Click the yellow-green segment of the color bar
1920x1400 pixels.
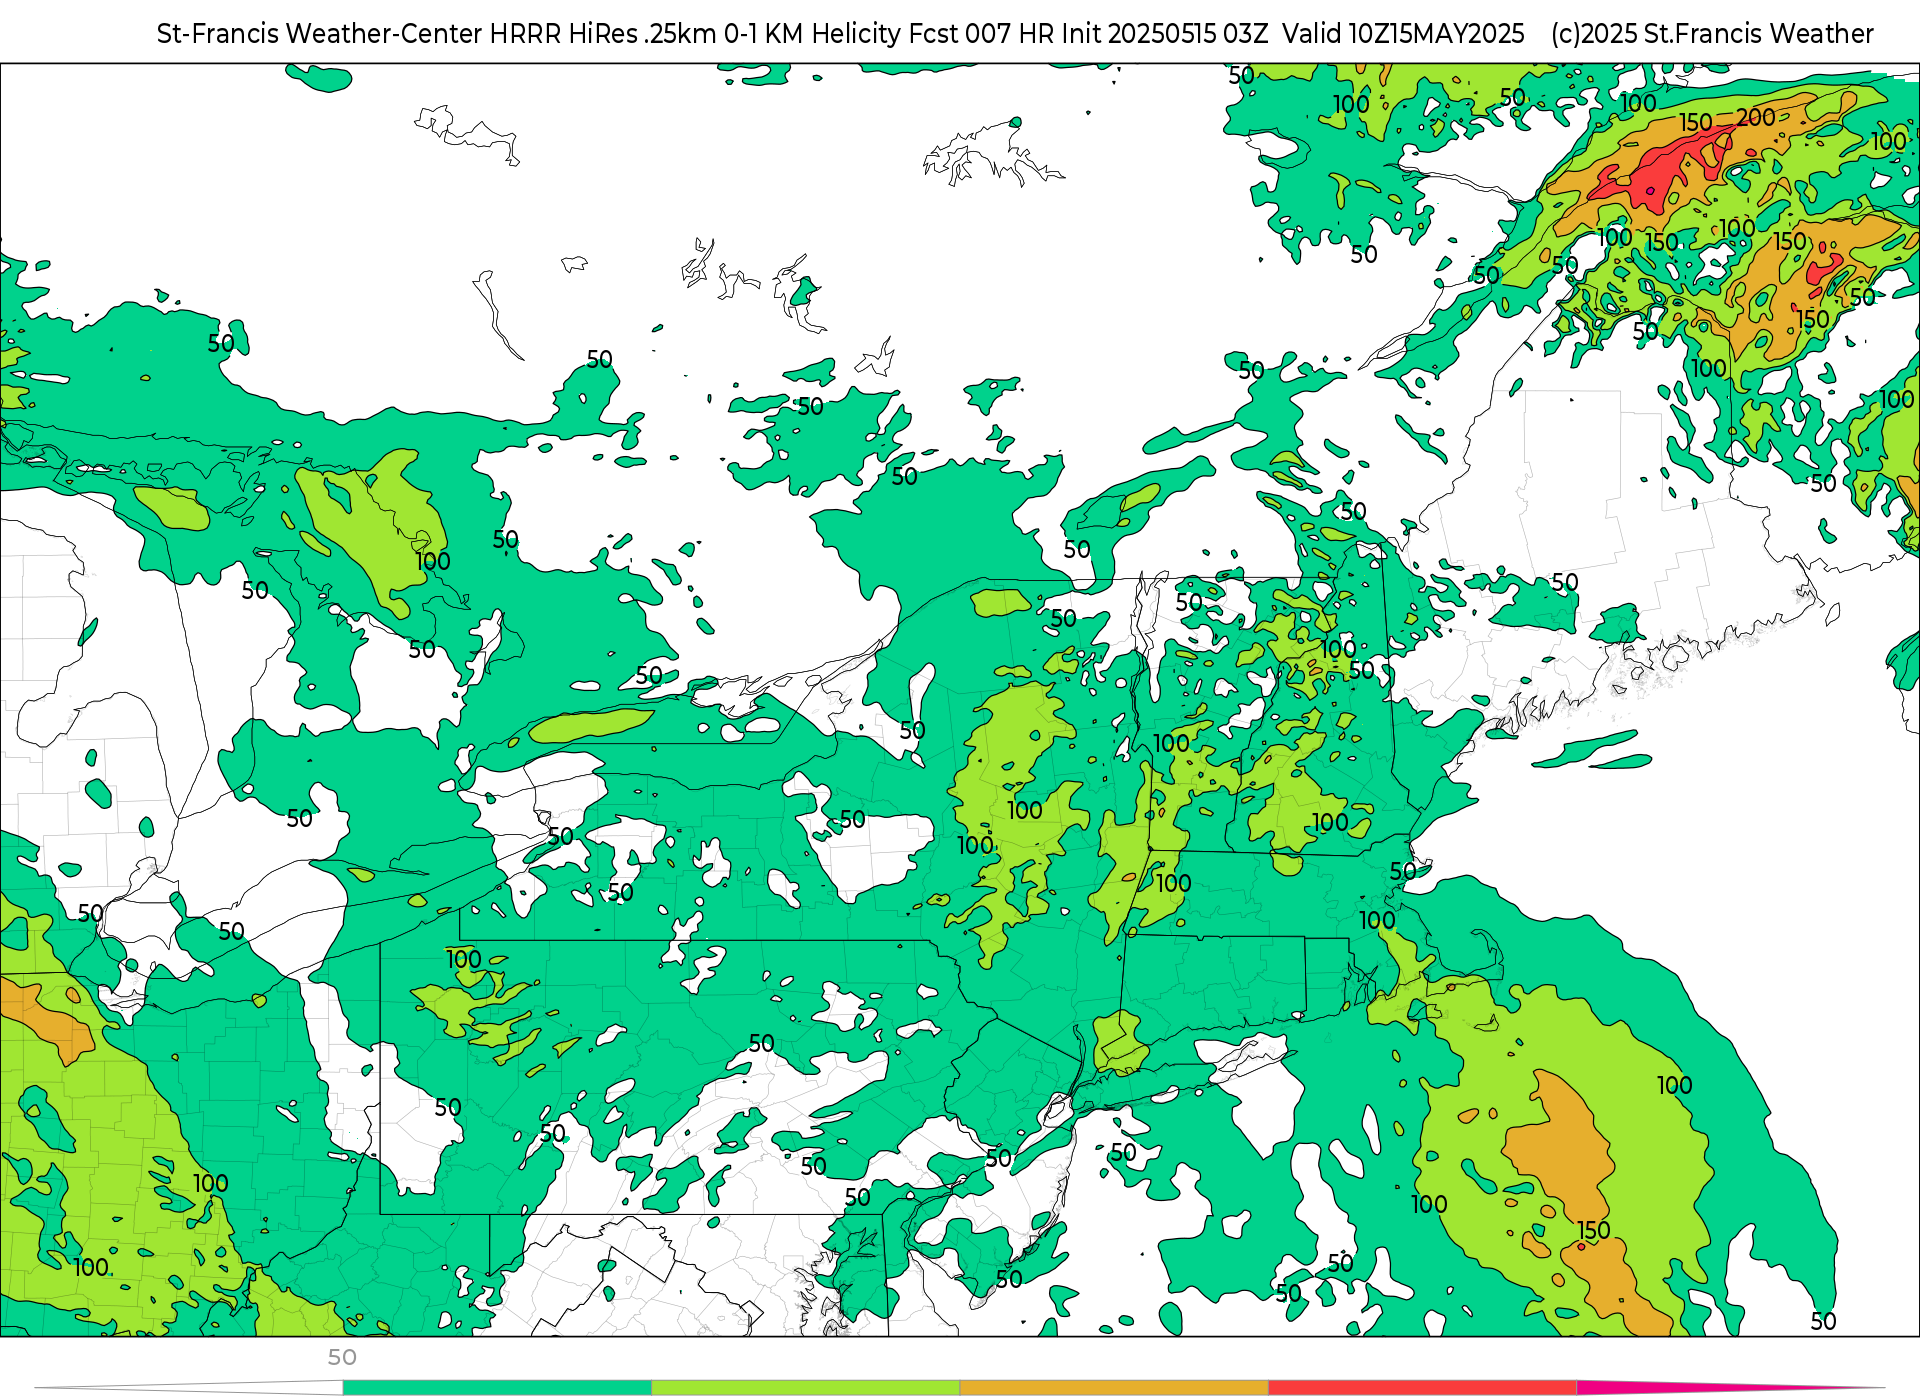(806, 1388)
